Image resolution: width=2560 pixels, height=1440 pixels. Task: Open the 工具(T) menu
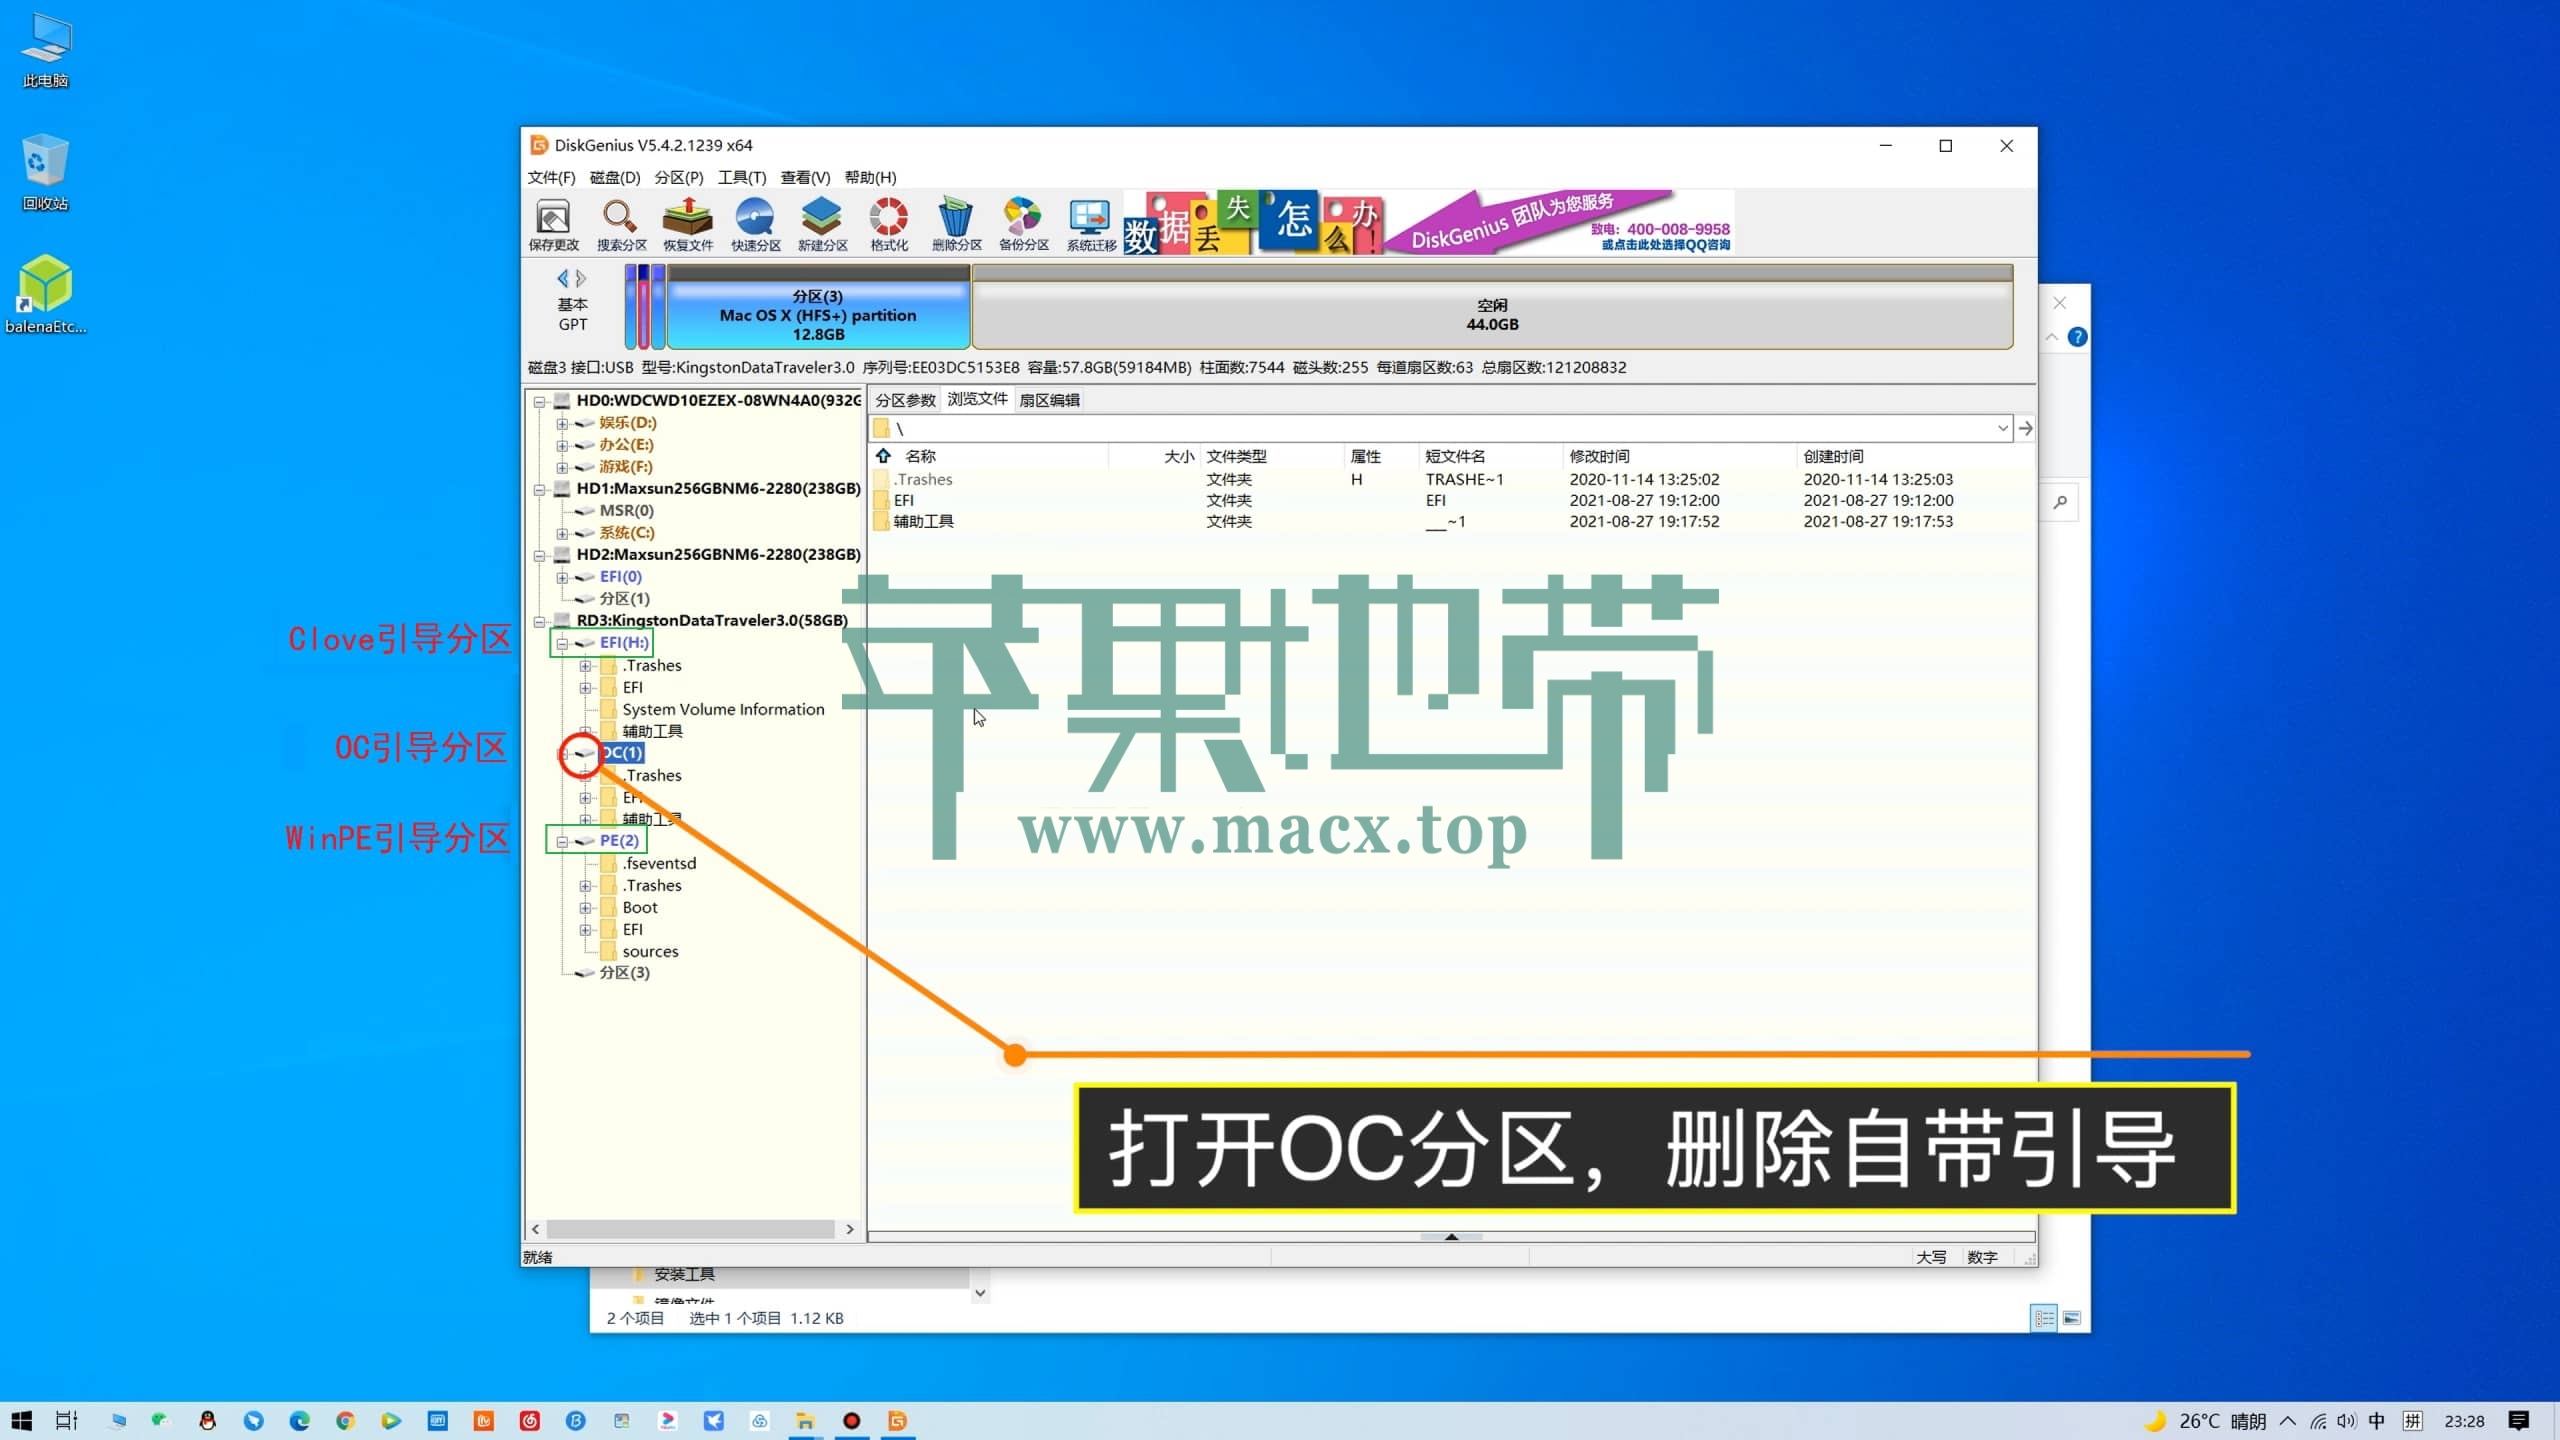741,177
